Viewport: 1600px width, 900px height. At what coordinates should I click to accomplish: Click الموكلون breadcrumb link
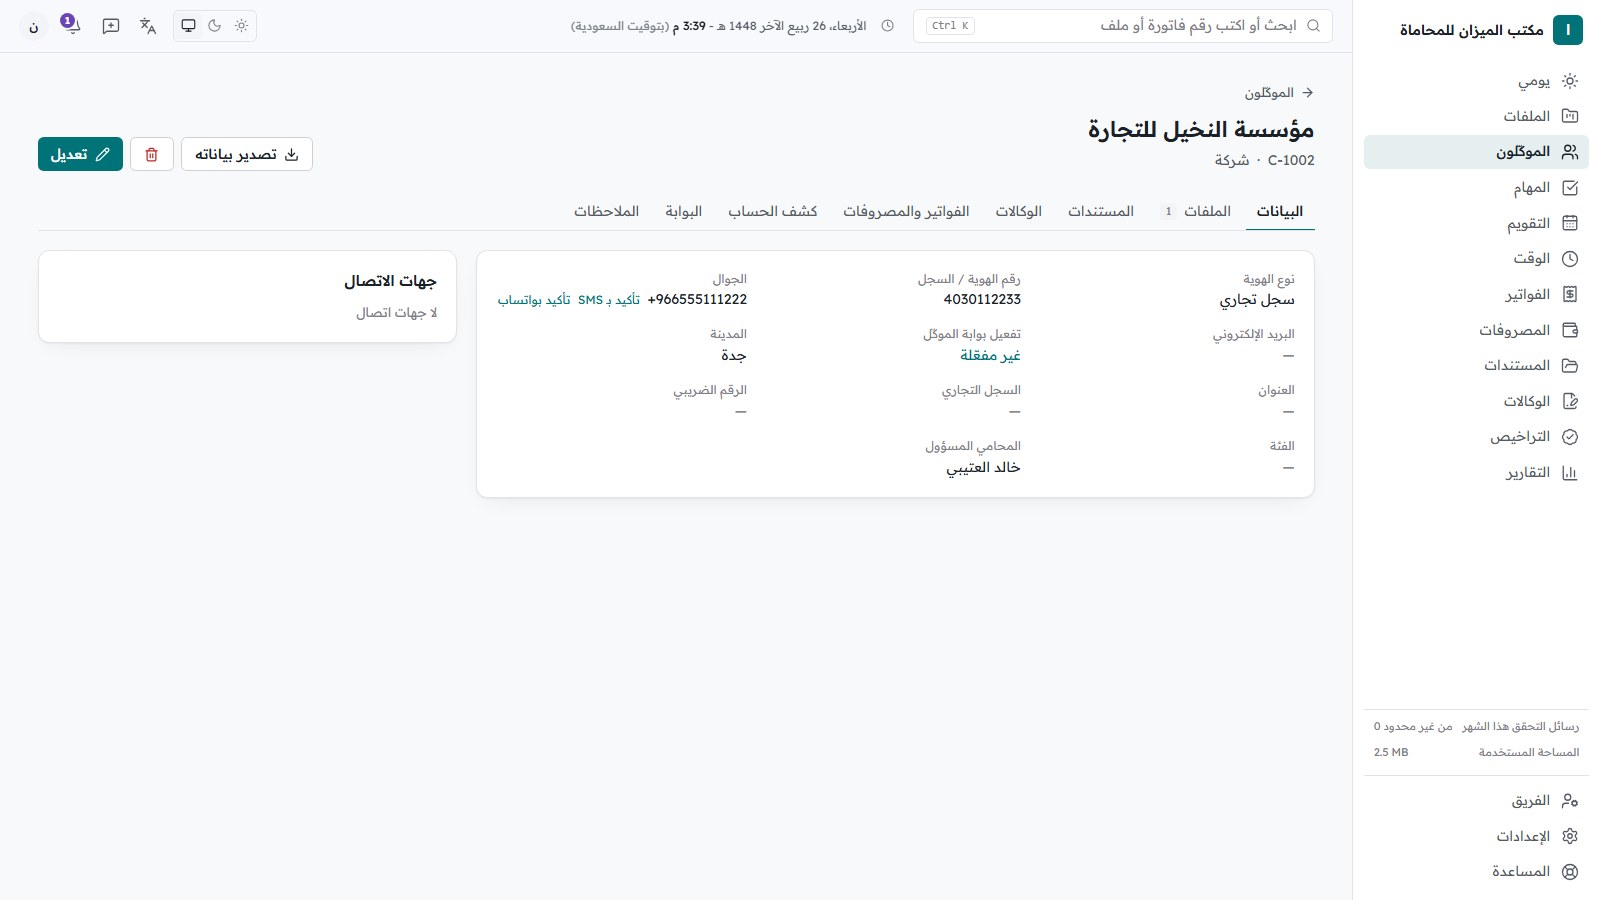pos(1269,93)
